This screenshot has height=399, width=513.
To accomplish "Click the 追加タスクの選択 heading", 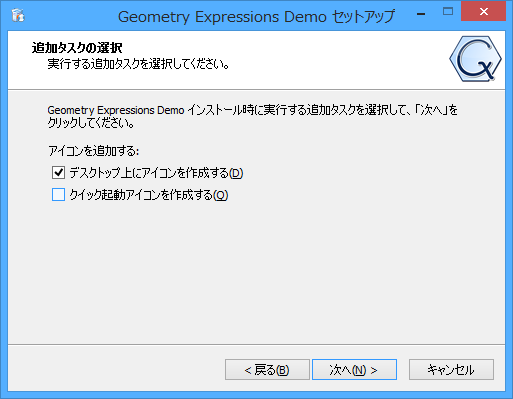I will point(77,48).
